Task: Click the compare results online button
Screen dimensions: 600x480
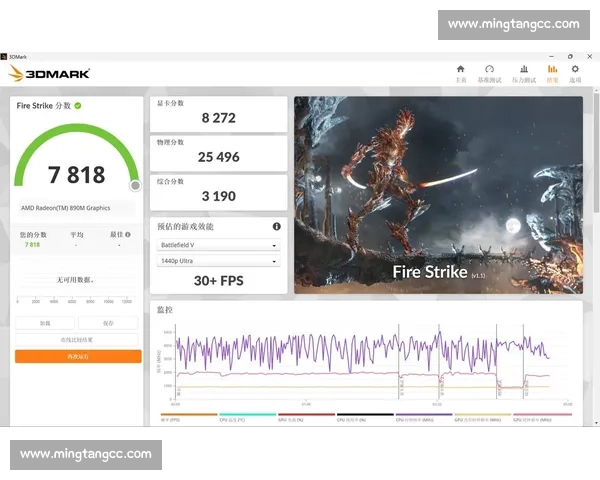Action: coord(78,340)
